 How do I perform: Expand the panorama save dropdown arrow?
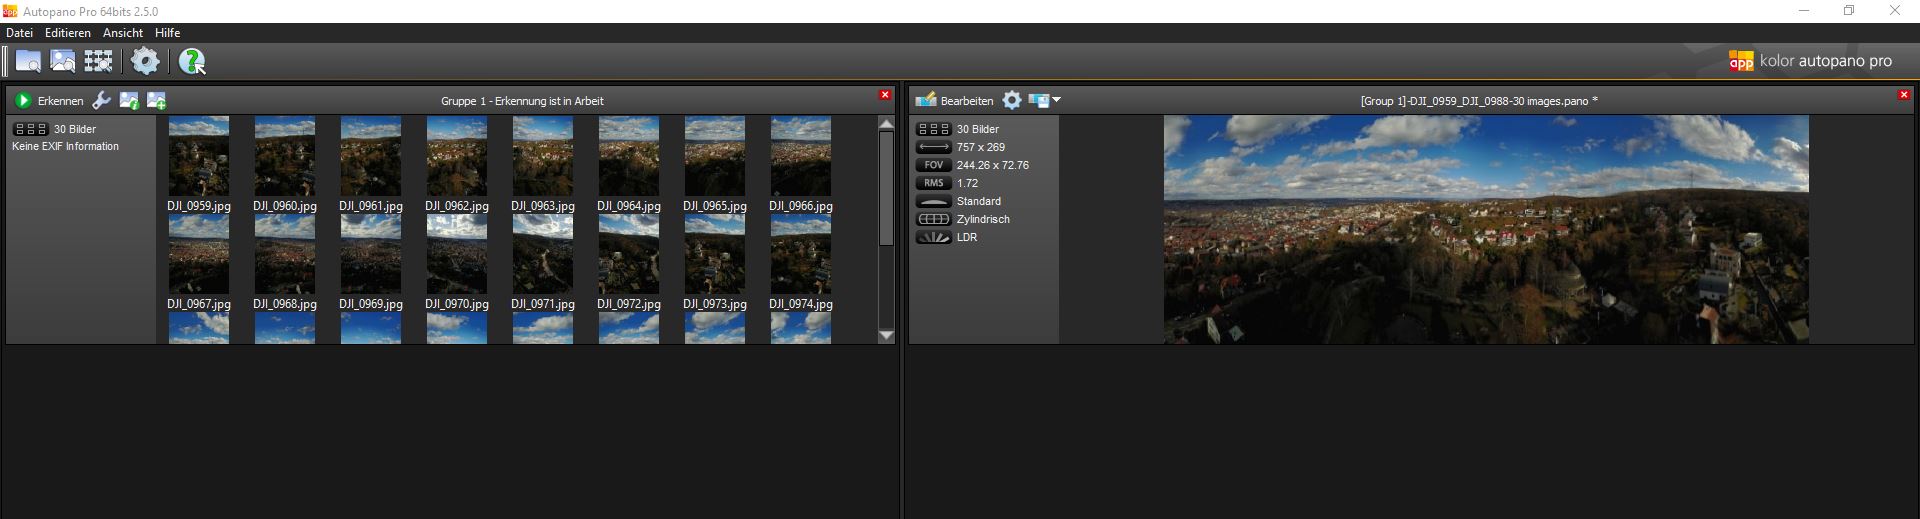tap(1056, 100)
